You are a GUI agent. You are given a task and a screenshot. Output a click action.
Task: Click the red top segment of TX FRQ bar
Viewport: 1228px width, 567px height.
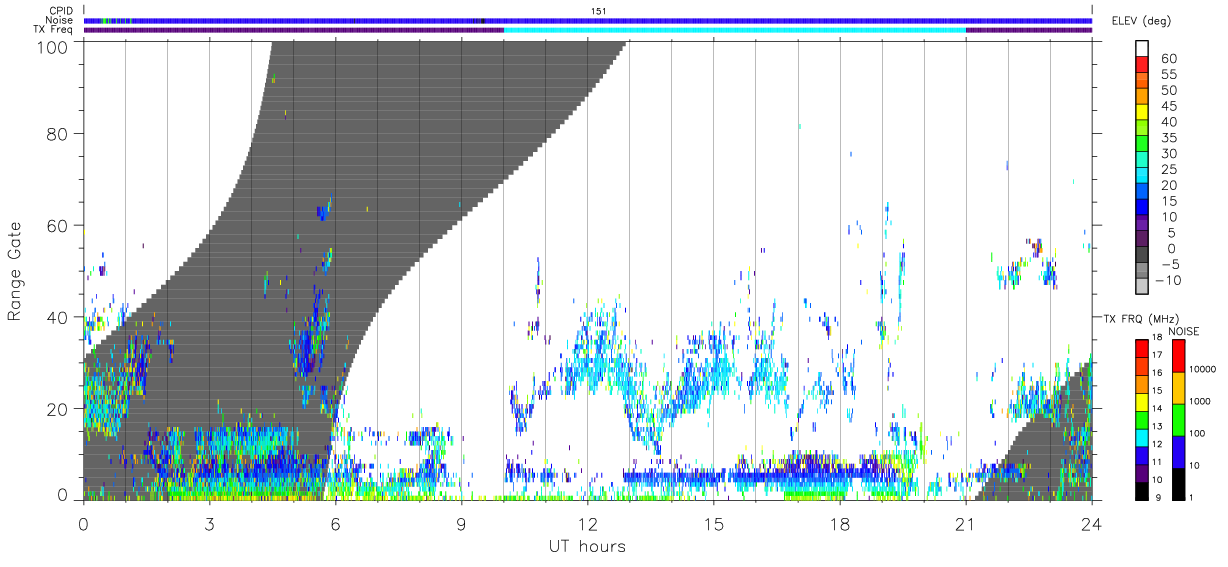1140,348
